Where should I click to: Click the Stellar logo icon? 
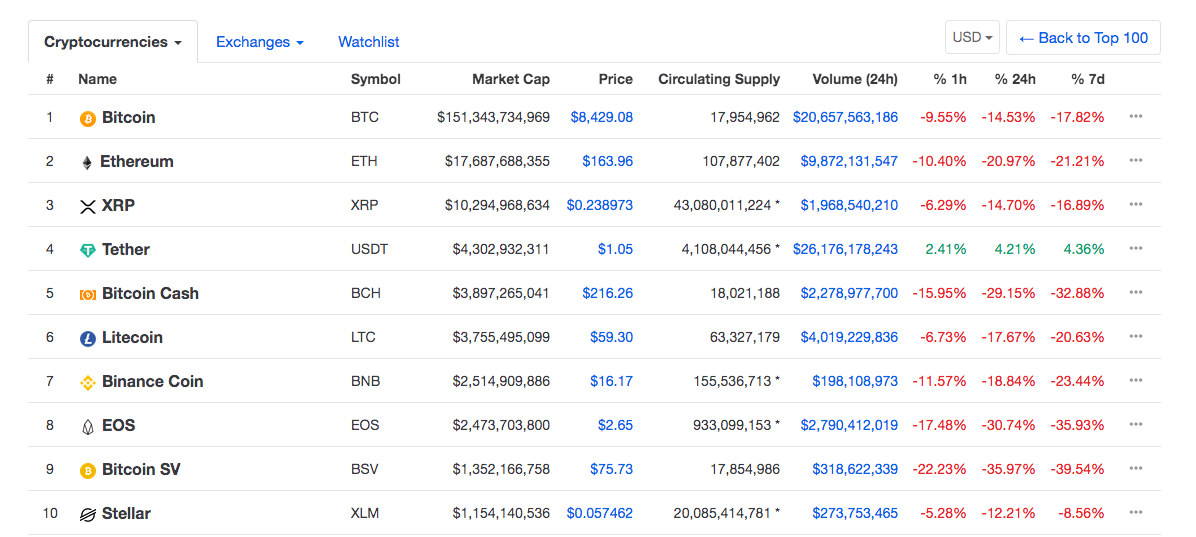coord(88,514)
